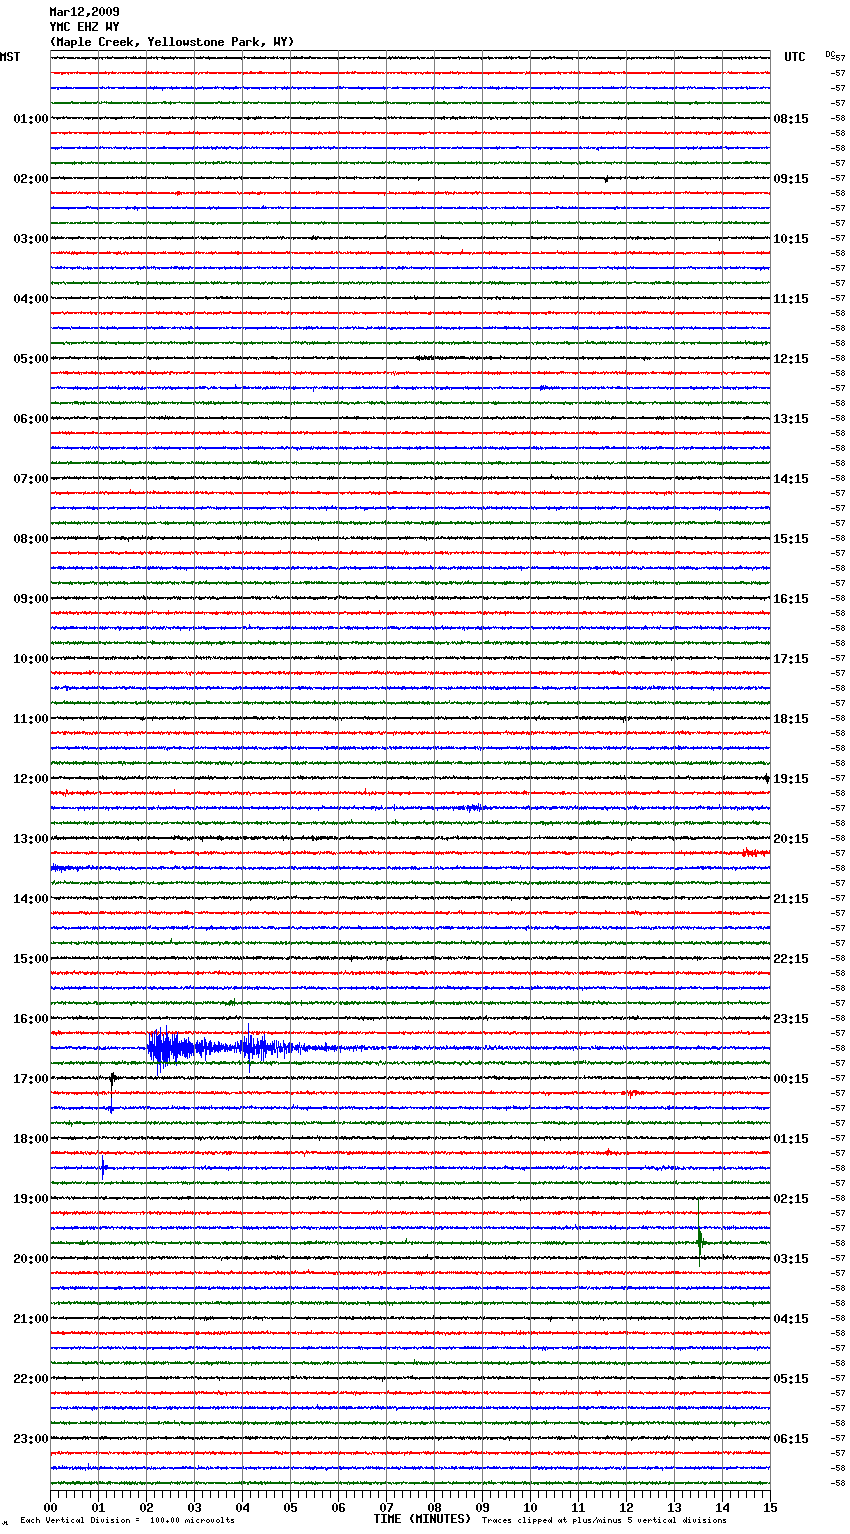This screenshot has width=850, height=1534.
Task: Click the 02:15 UTC time label
Action: pyautogui.click(x=791, y=1199)
